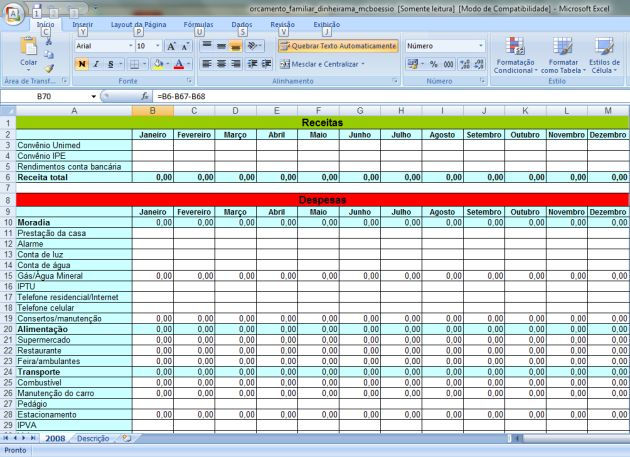
Task: Open the Name Box dropdown arrow
Action: [x=94, y=96]
